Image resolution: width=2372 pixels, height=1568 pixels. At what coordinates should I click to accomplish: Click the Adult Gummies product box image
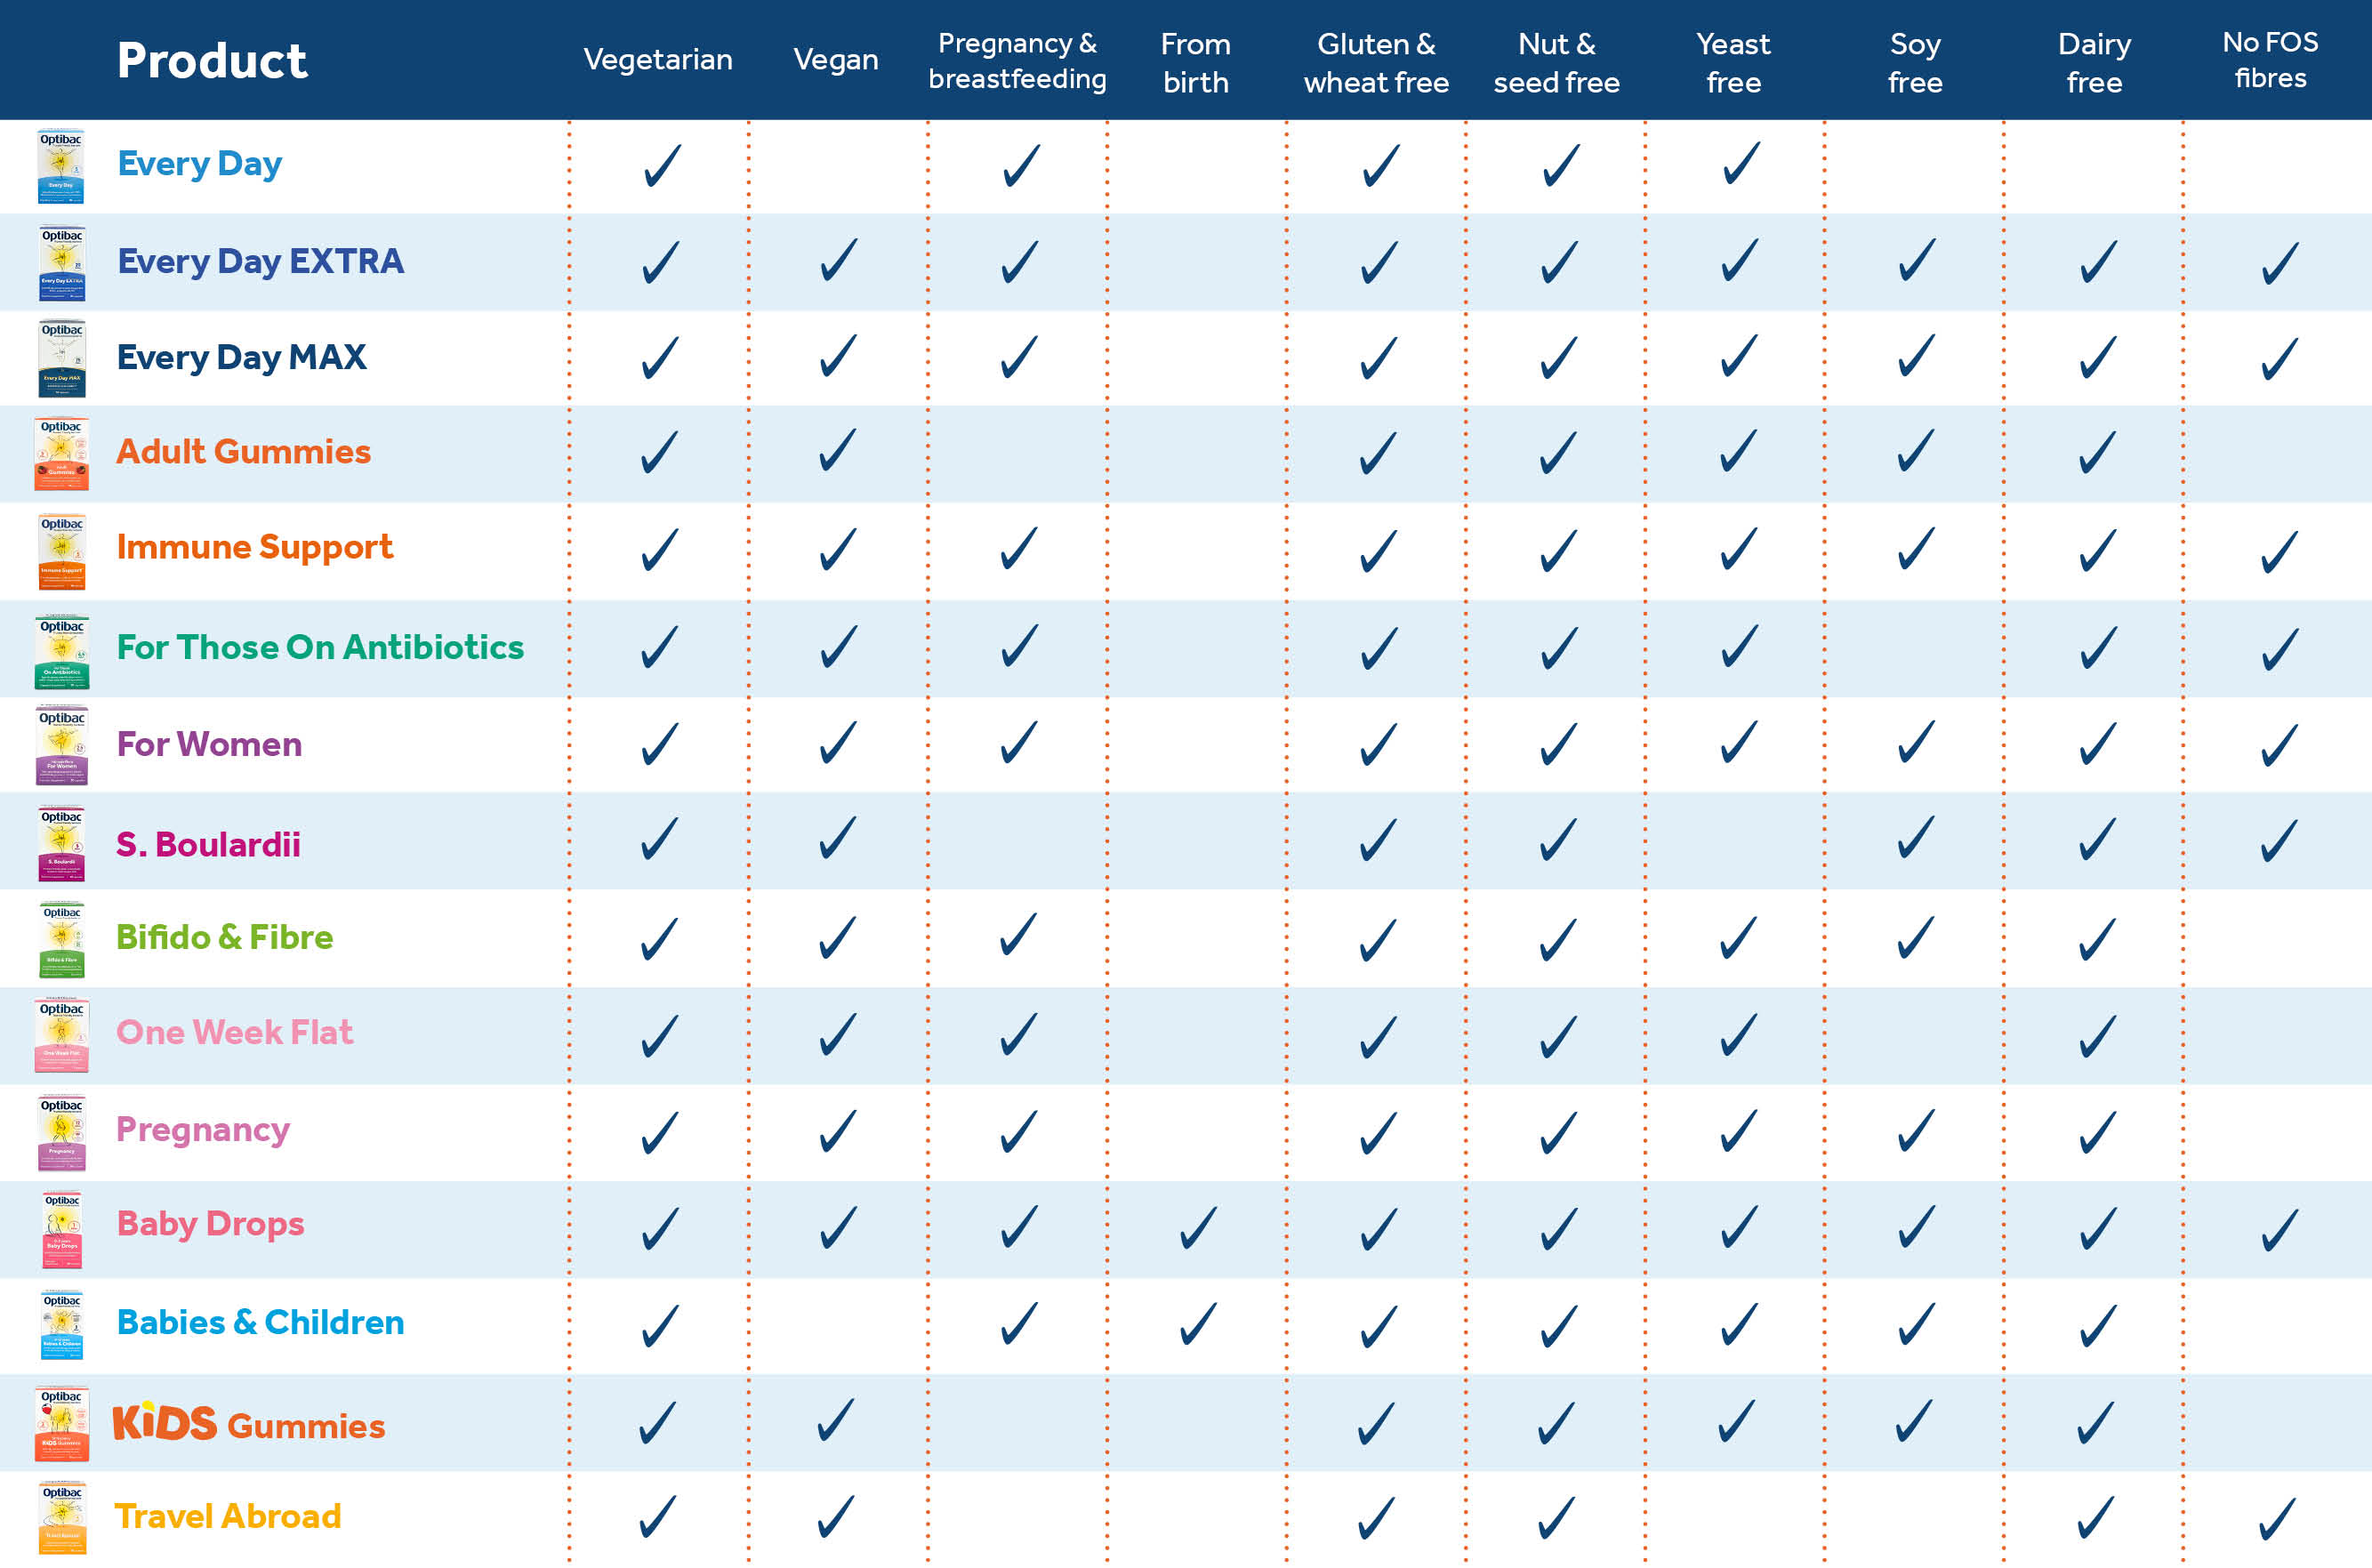61,454
